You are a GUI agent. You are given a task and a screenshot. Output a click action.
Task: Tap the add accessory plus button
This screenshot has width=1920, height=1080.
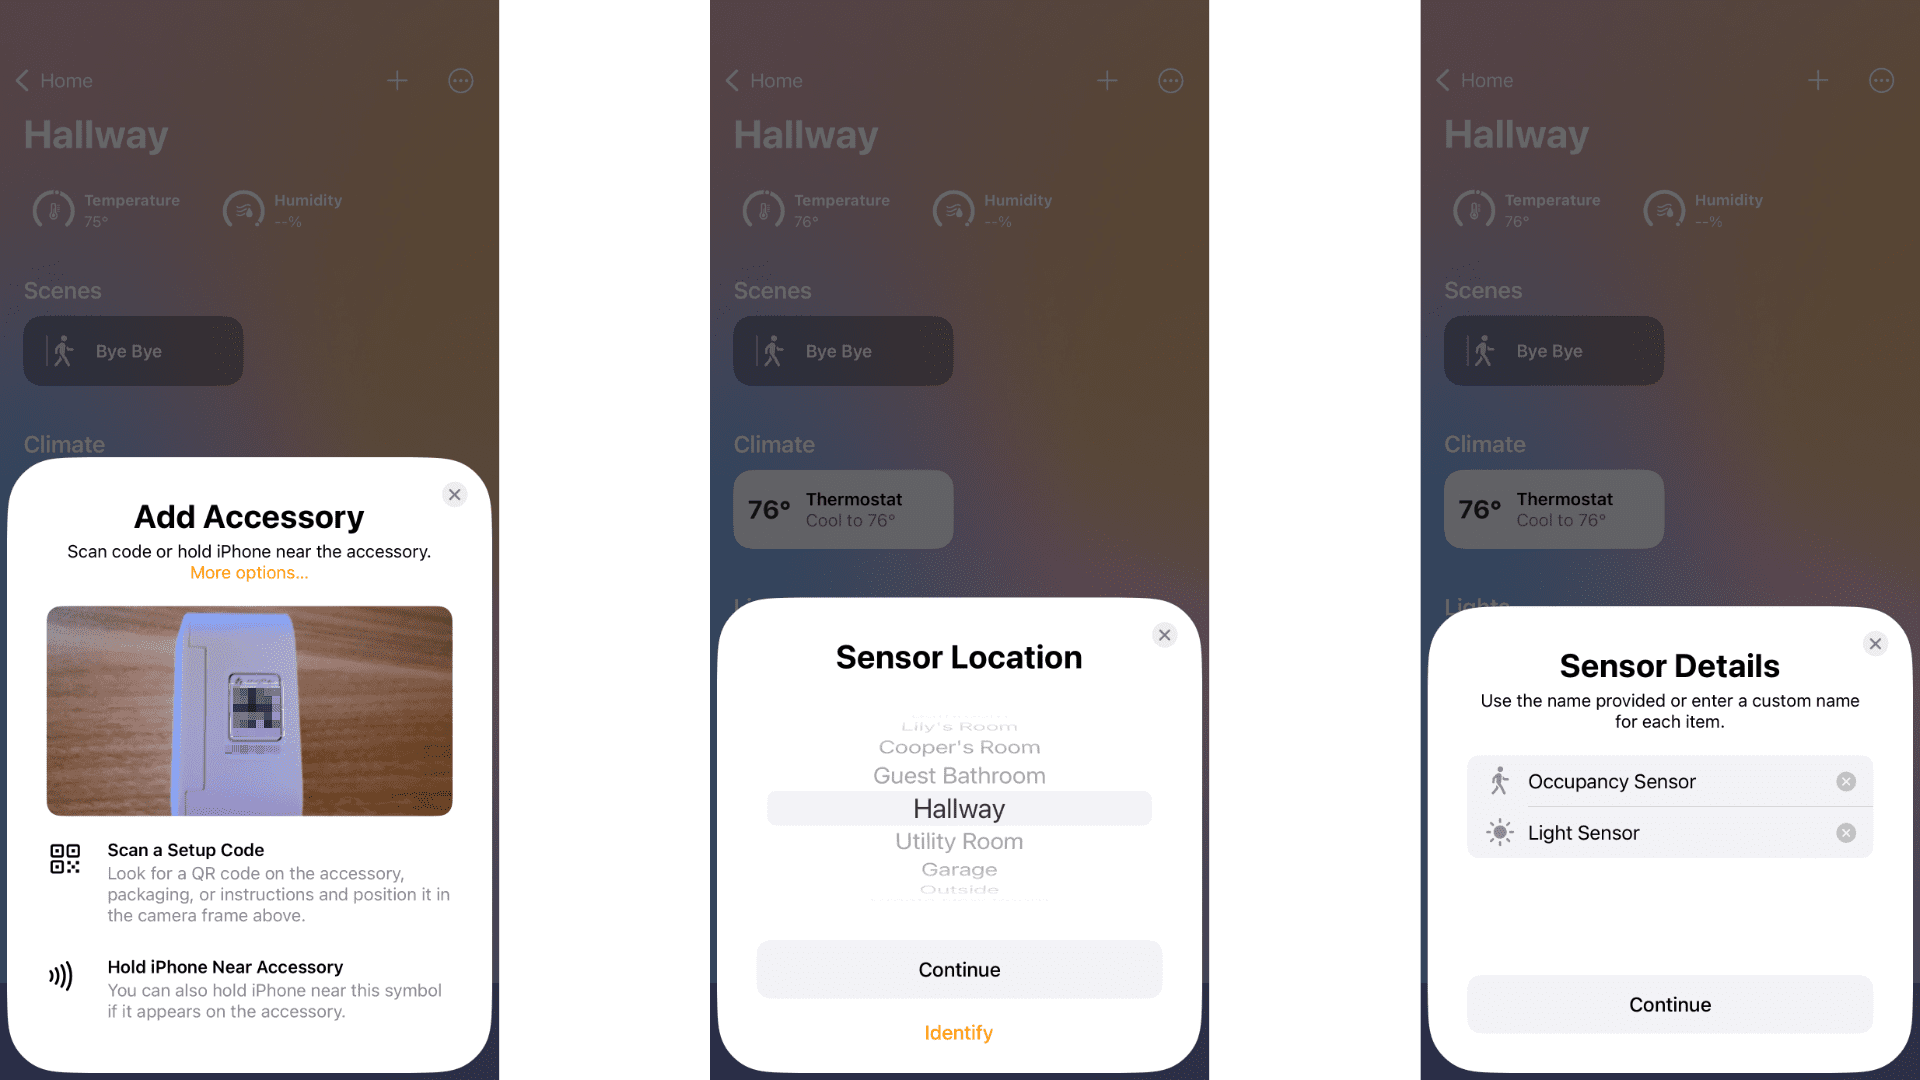point(397,79)
